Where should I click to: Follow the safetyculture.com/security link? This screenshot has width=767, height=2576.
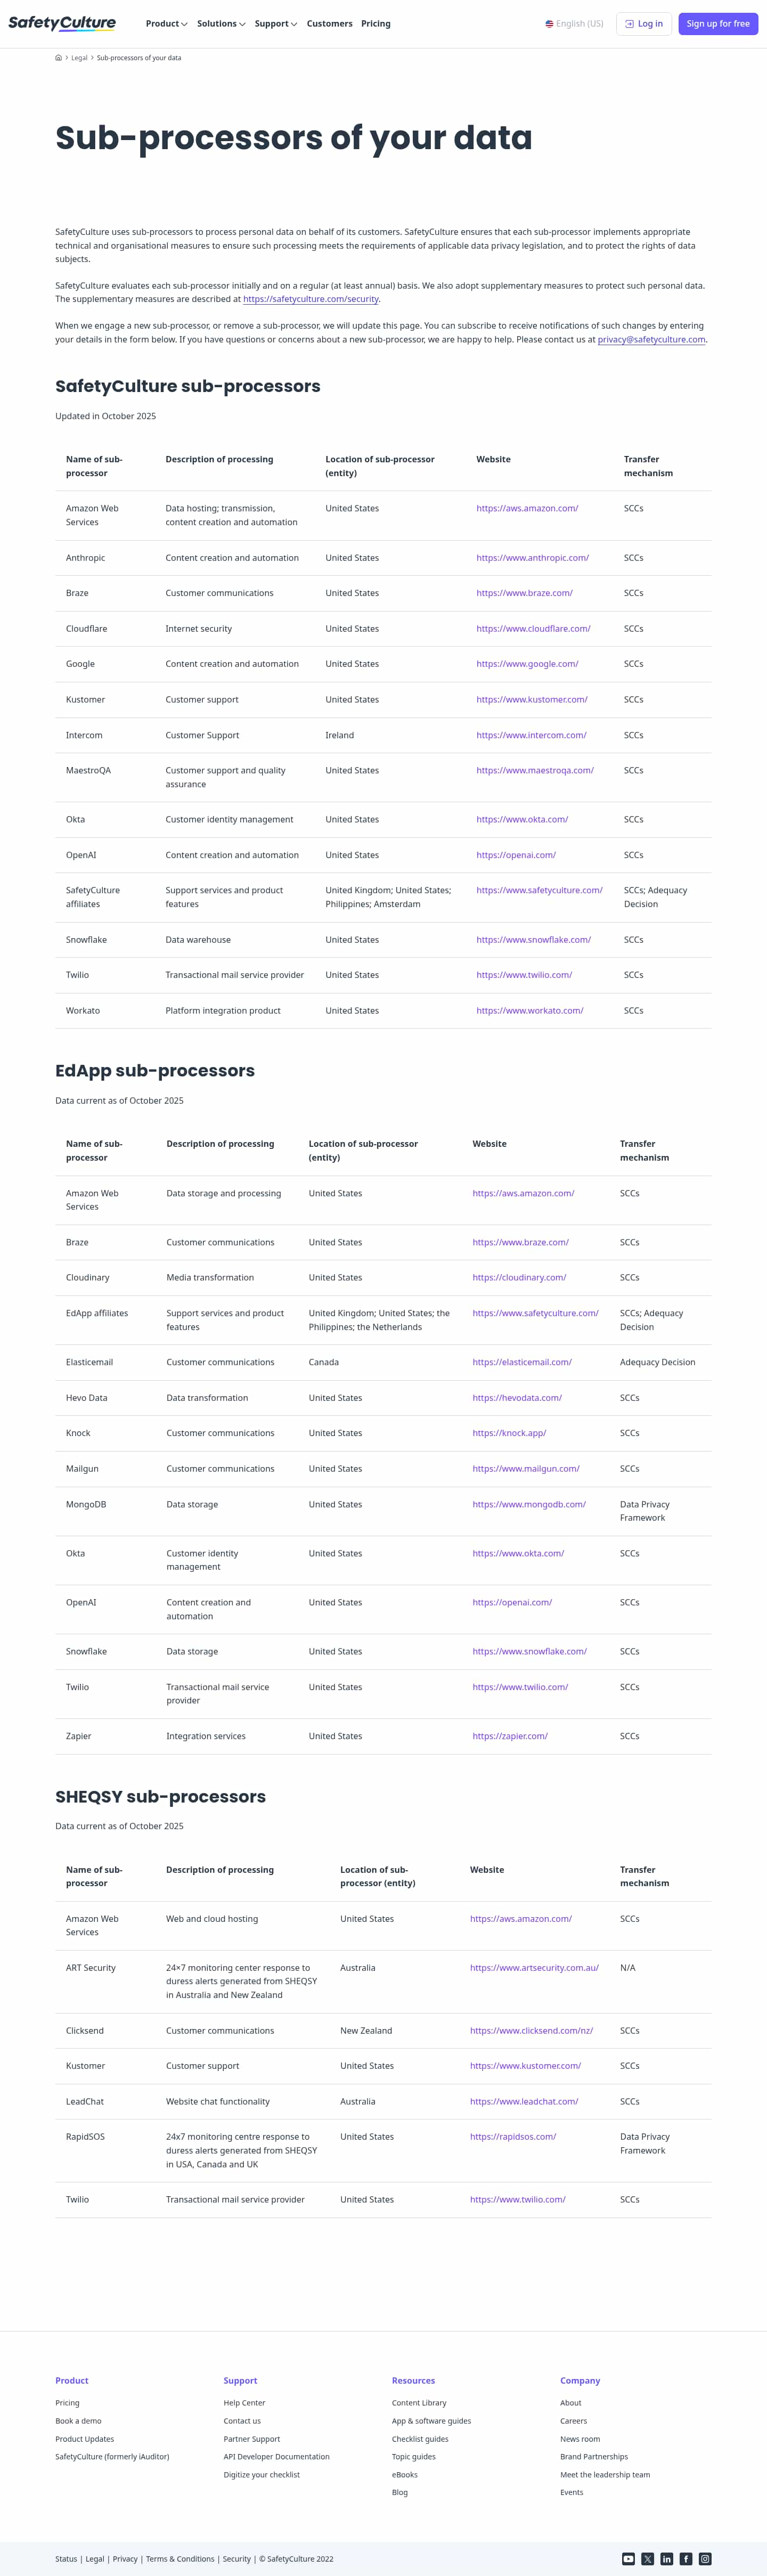click(x=311, y=299)
